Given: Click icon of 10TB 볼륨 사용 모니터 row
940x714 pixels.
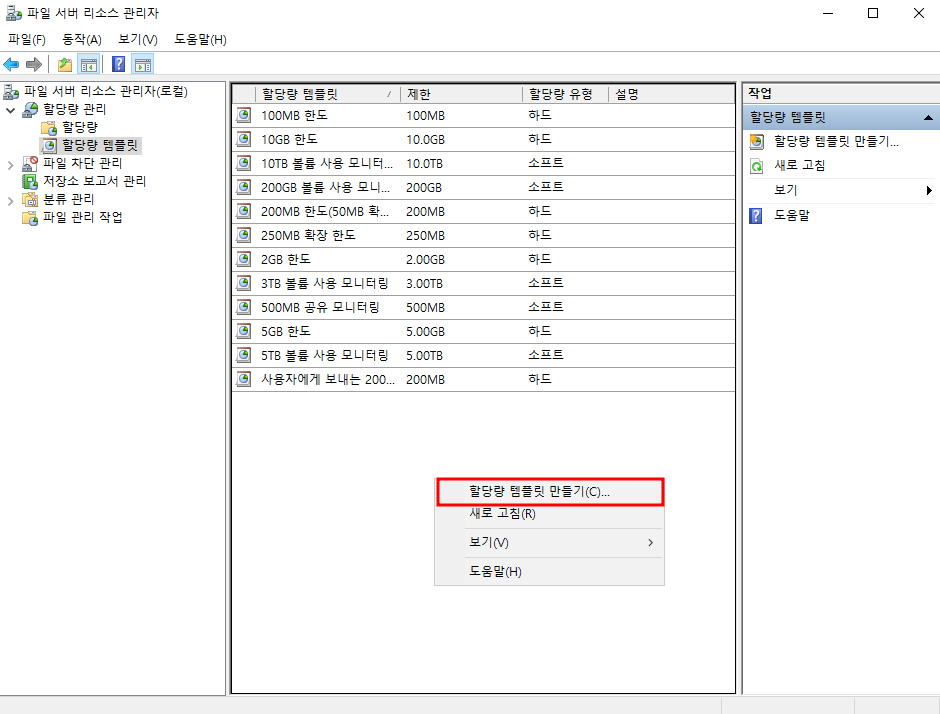Looking at the screenshot, I should click(x=243, y=163).
